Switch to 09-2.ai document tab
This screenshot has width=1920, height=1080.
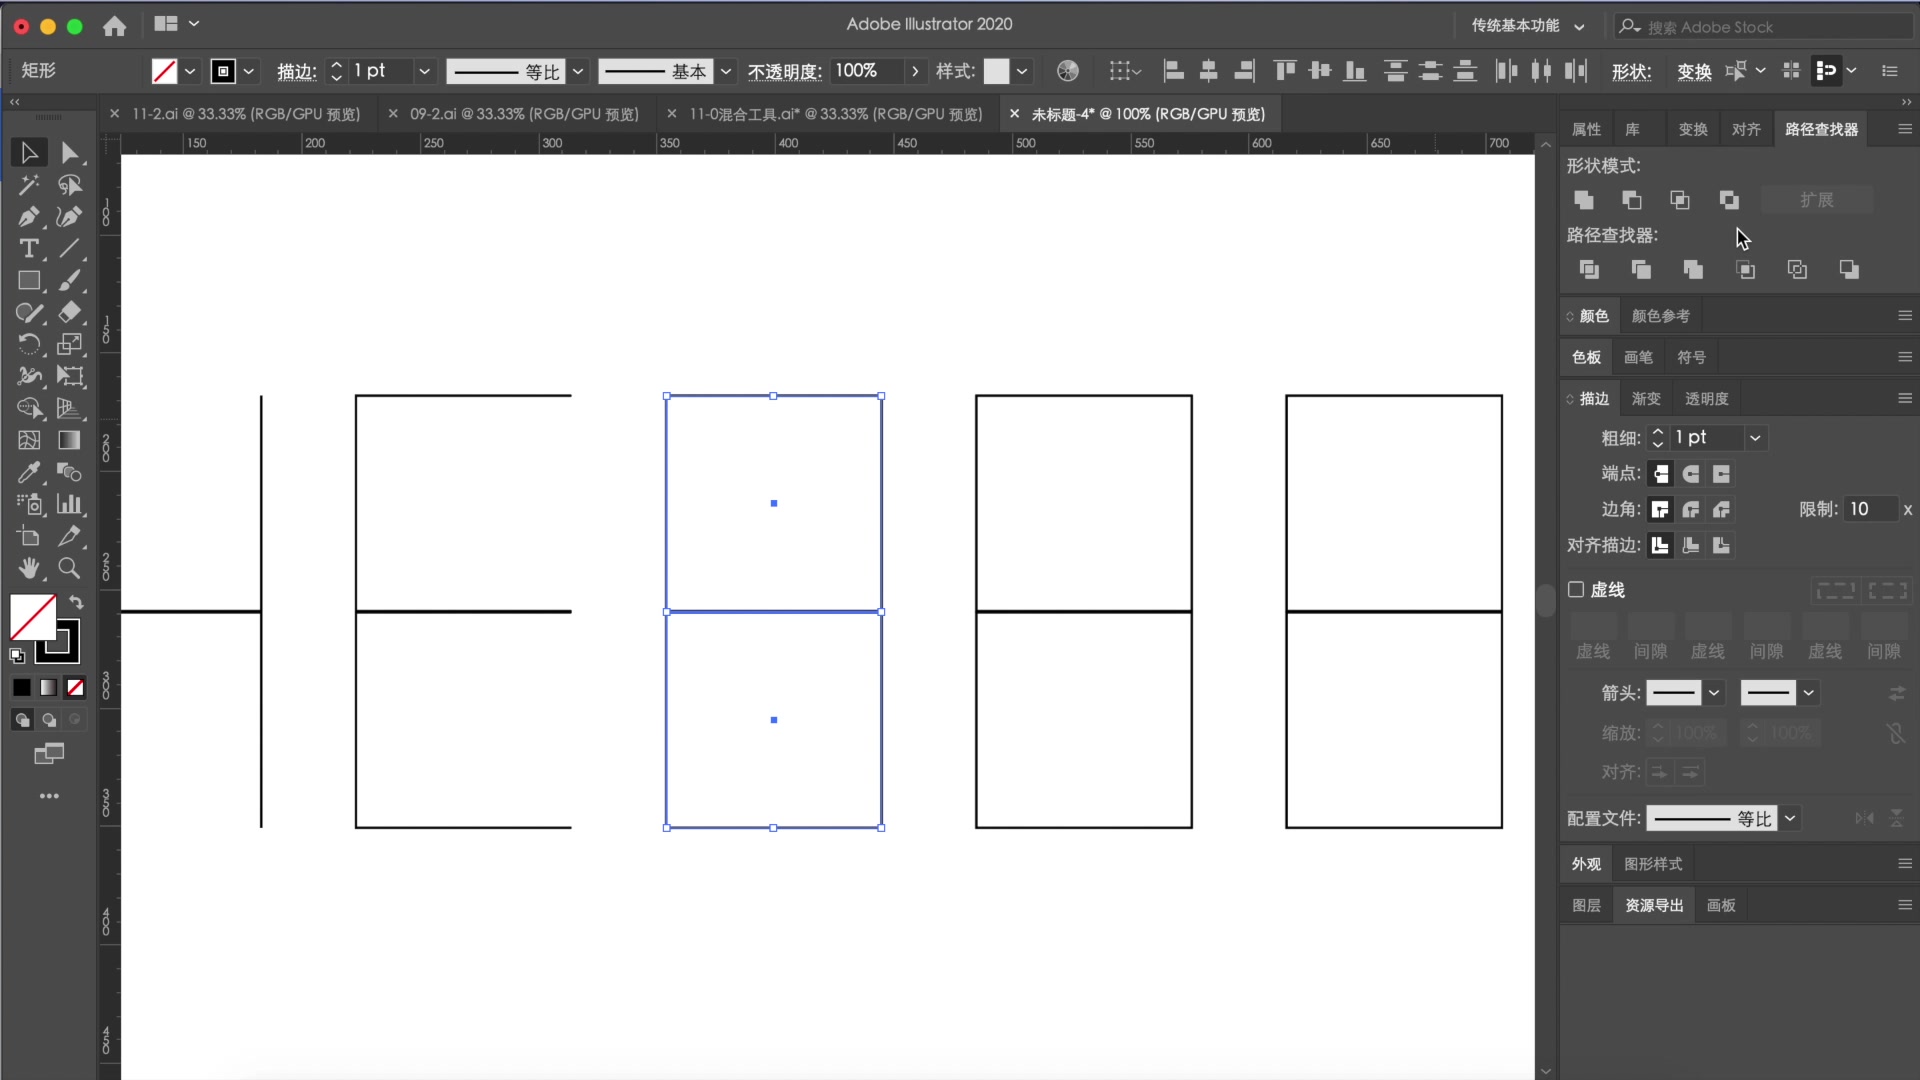coord(524,114)
